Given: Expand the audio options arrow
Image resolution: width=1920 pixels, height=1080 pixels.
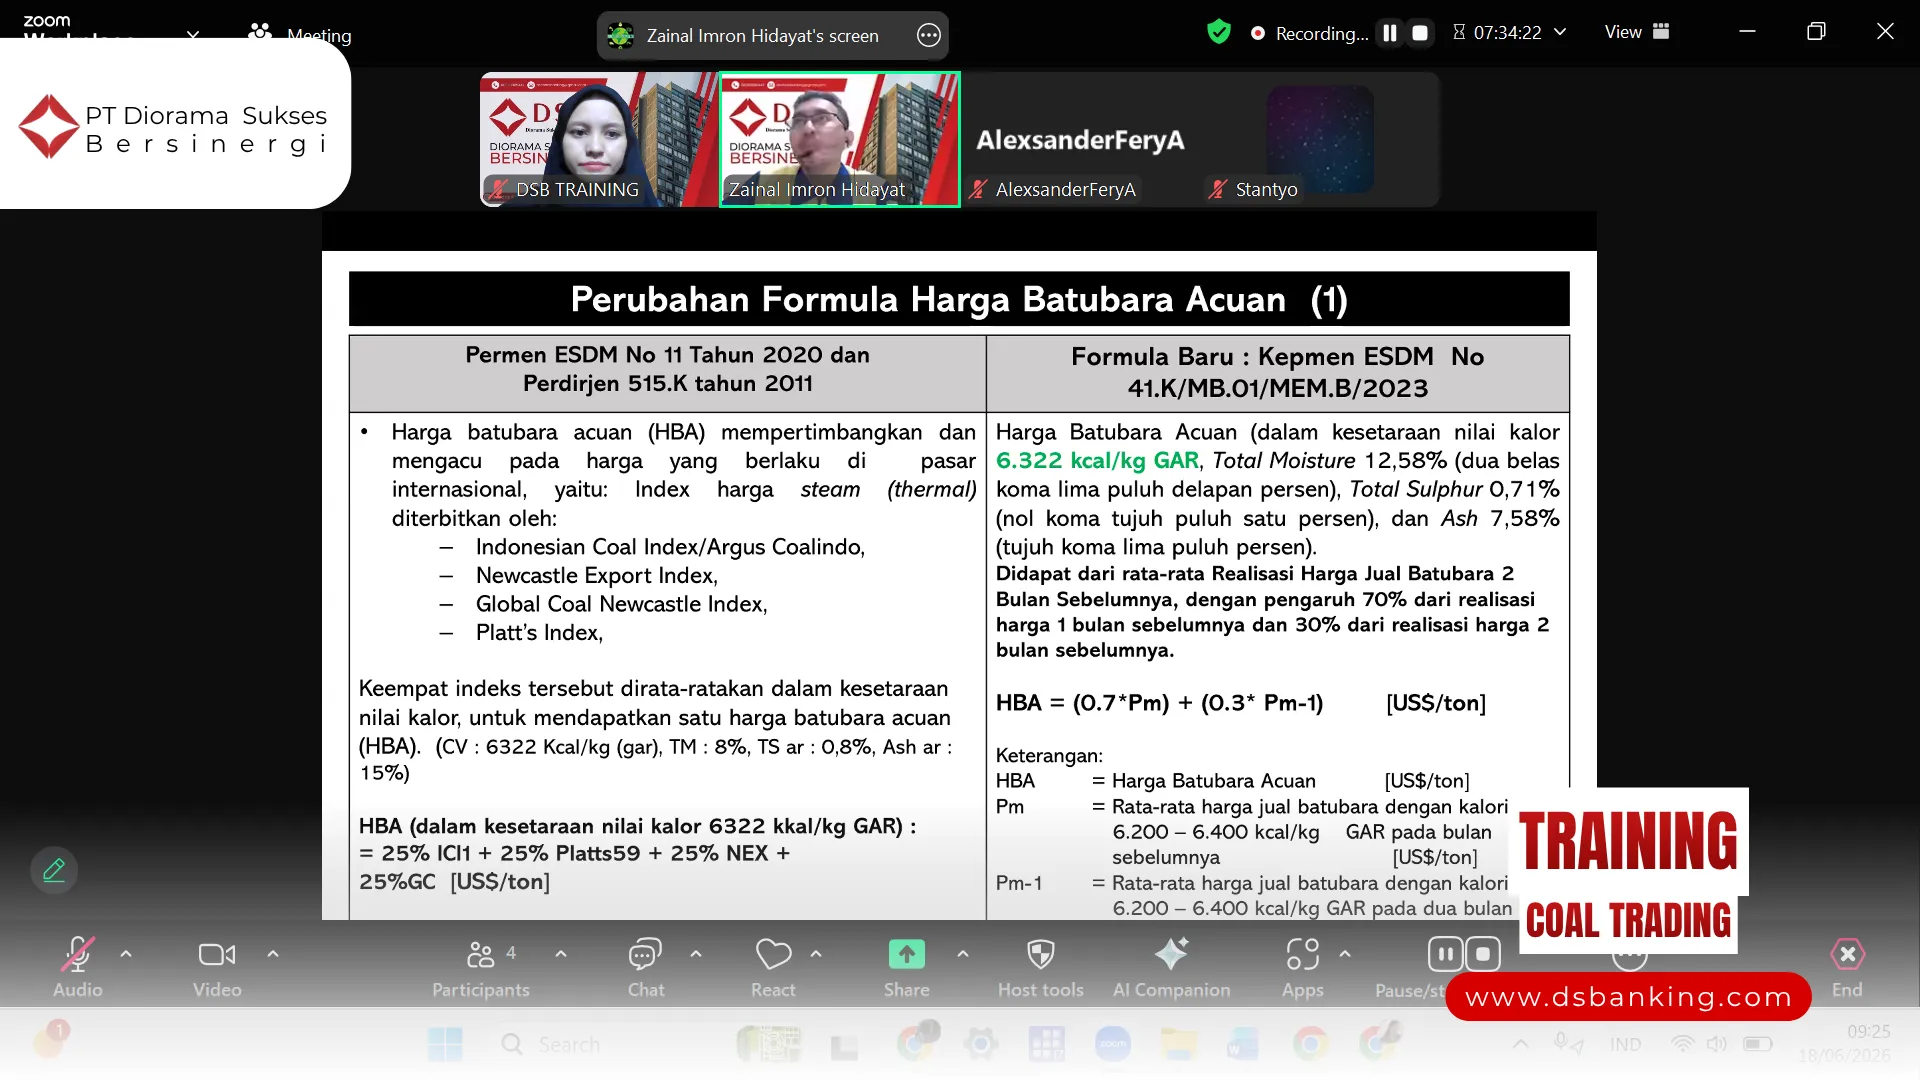Looking at the screenshot, I should pos(126,954).
